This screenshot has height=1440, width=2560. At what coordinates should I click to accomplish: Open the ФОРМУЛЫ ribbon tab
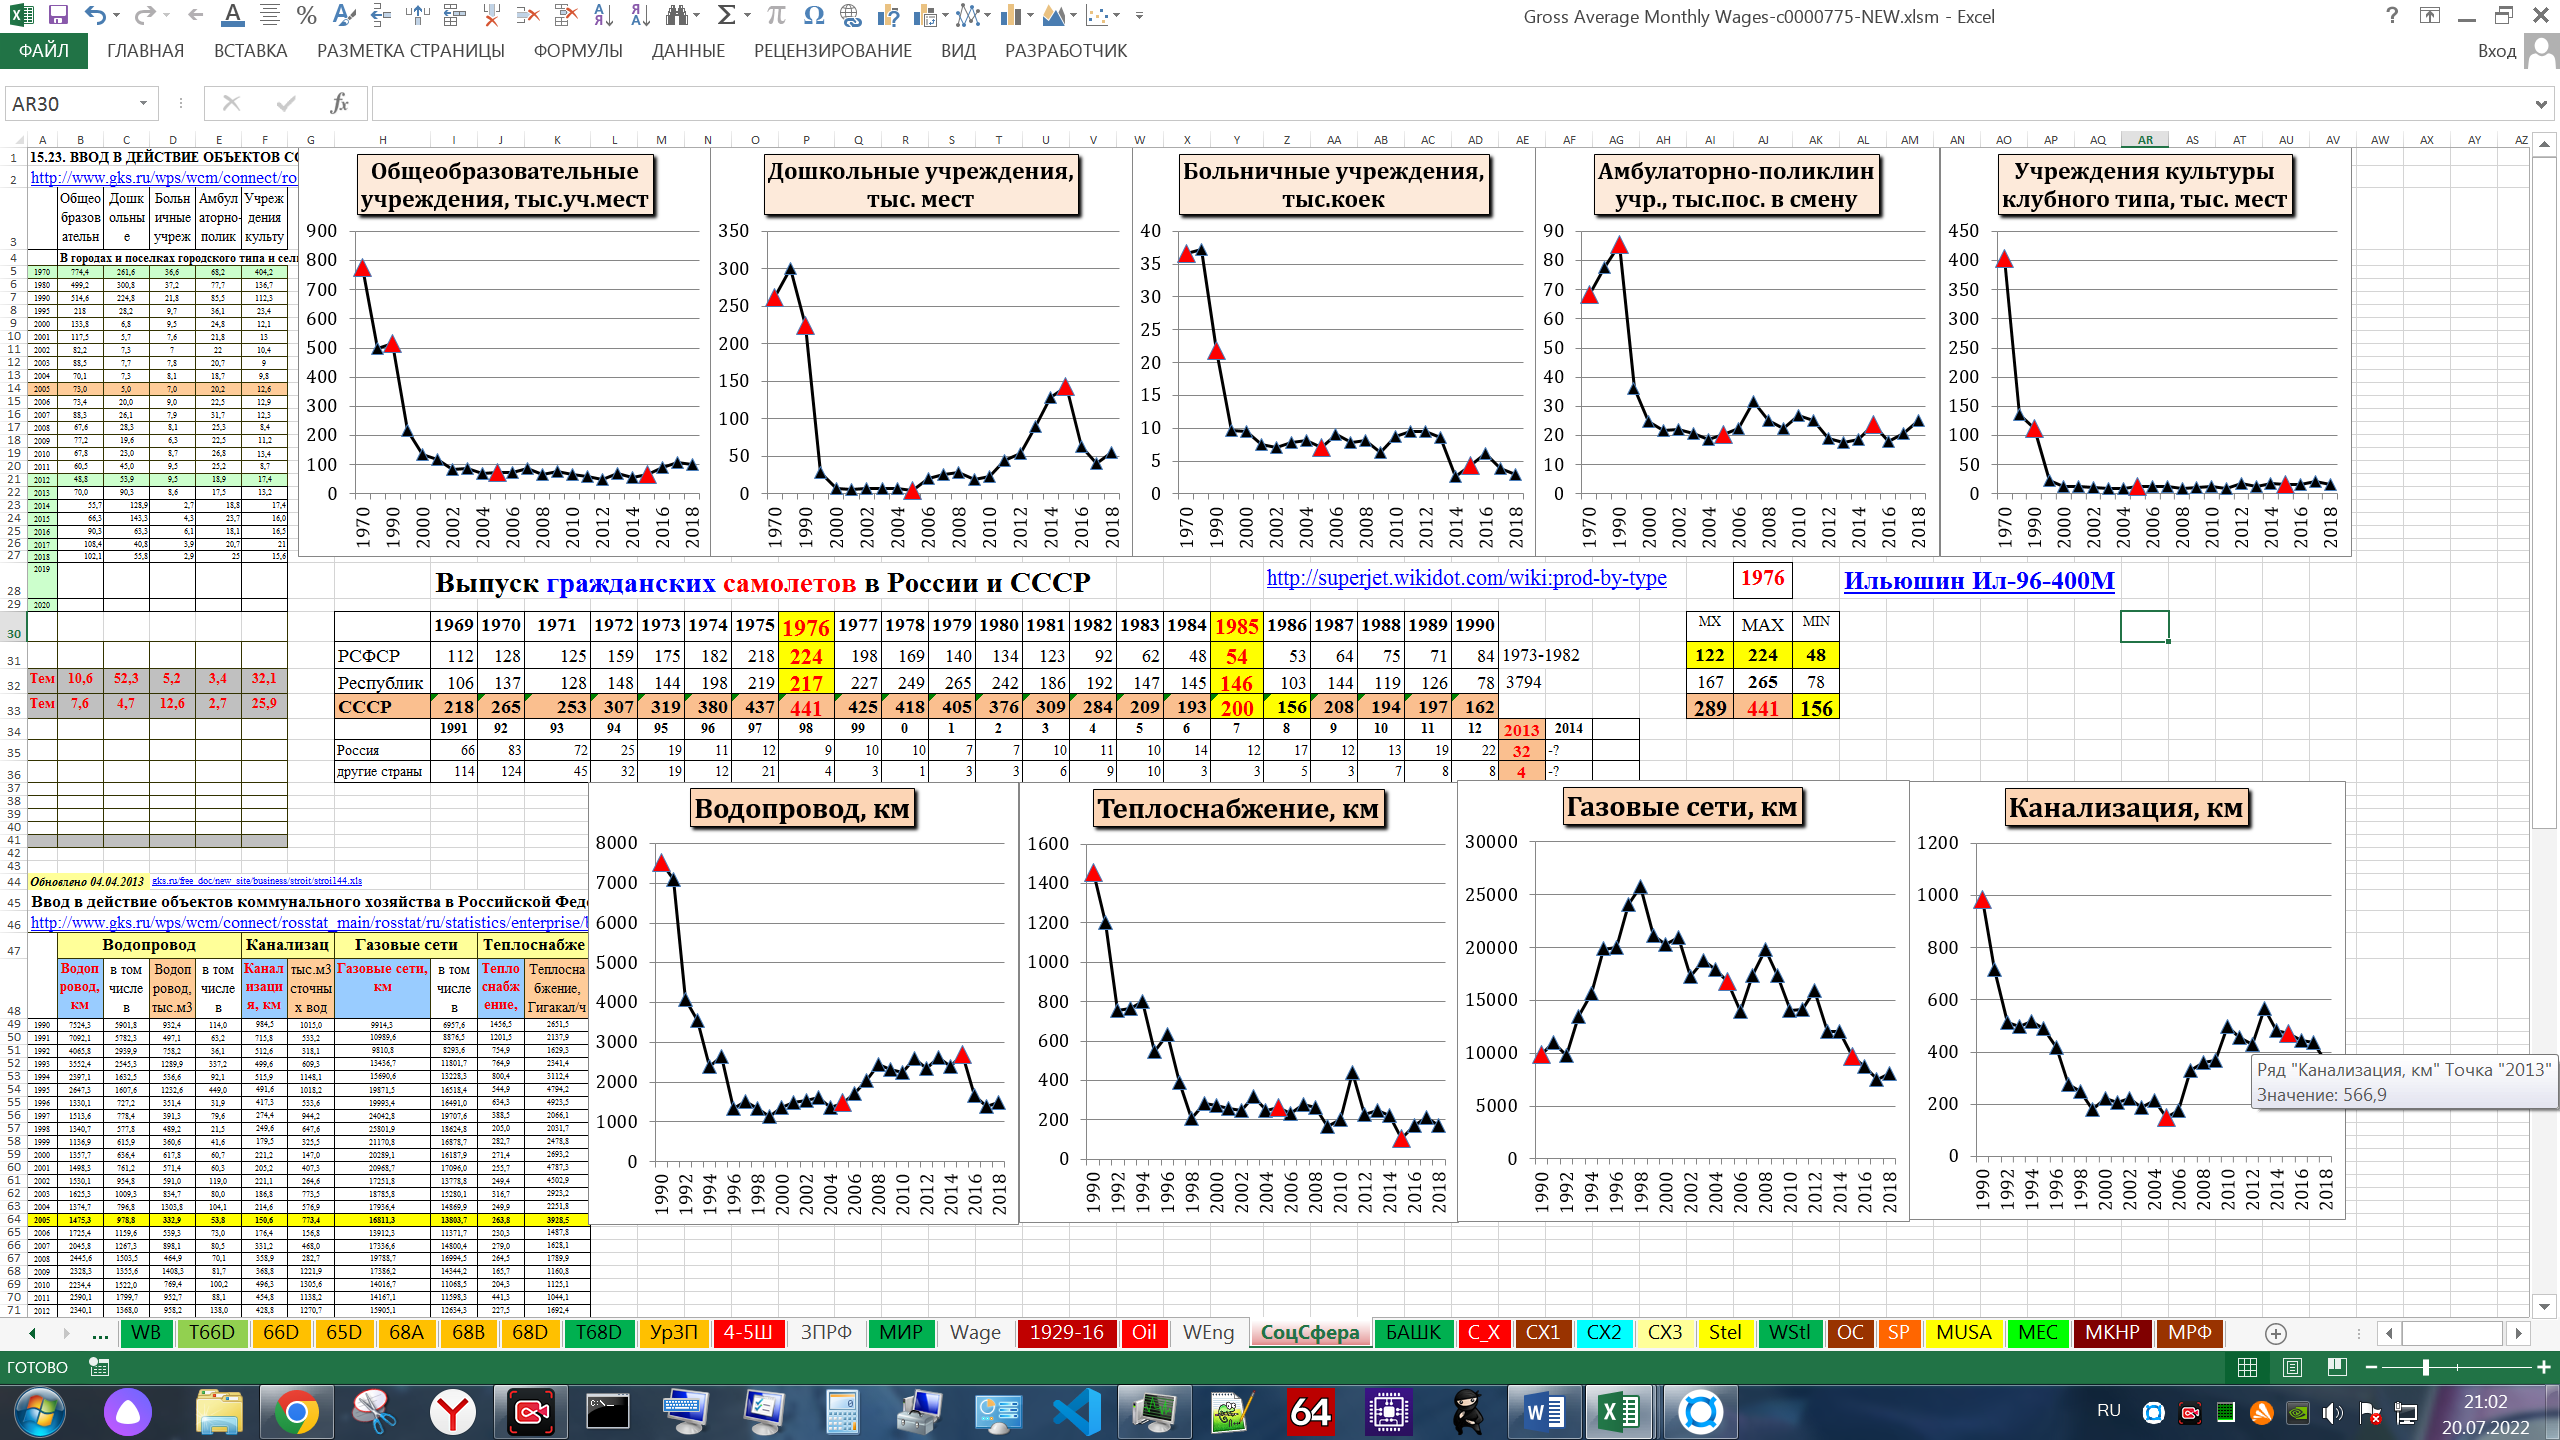coord(577,51)
